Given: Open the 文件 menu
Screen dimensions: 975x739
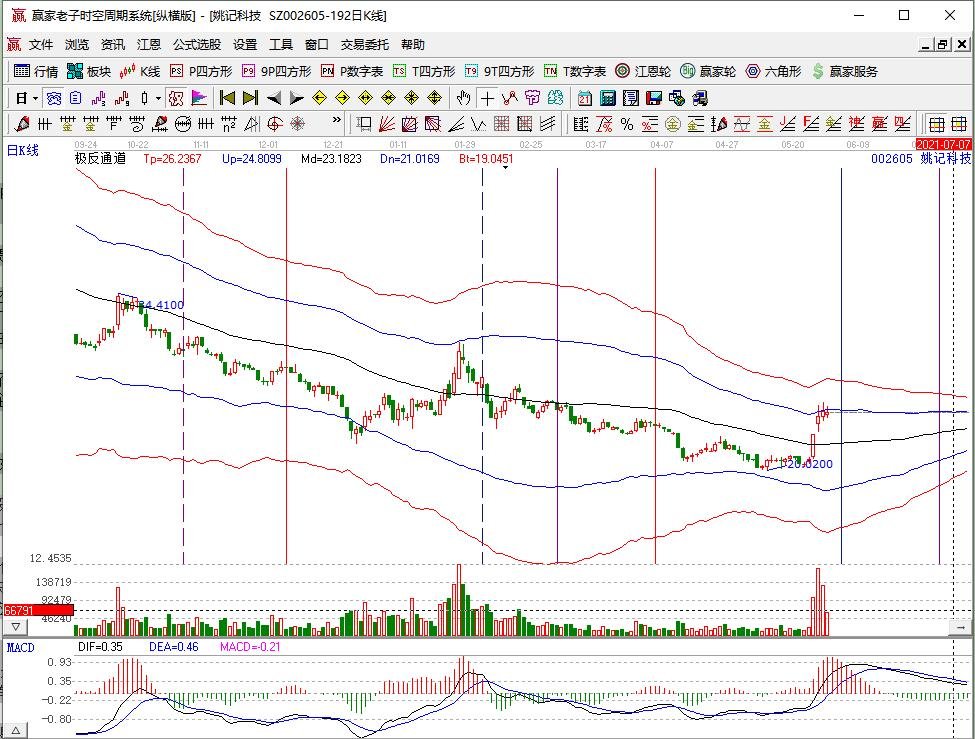Looking at the screenshot, I should click(41, 45).
